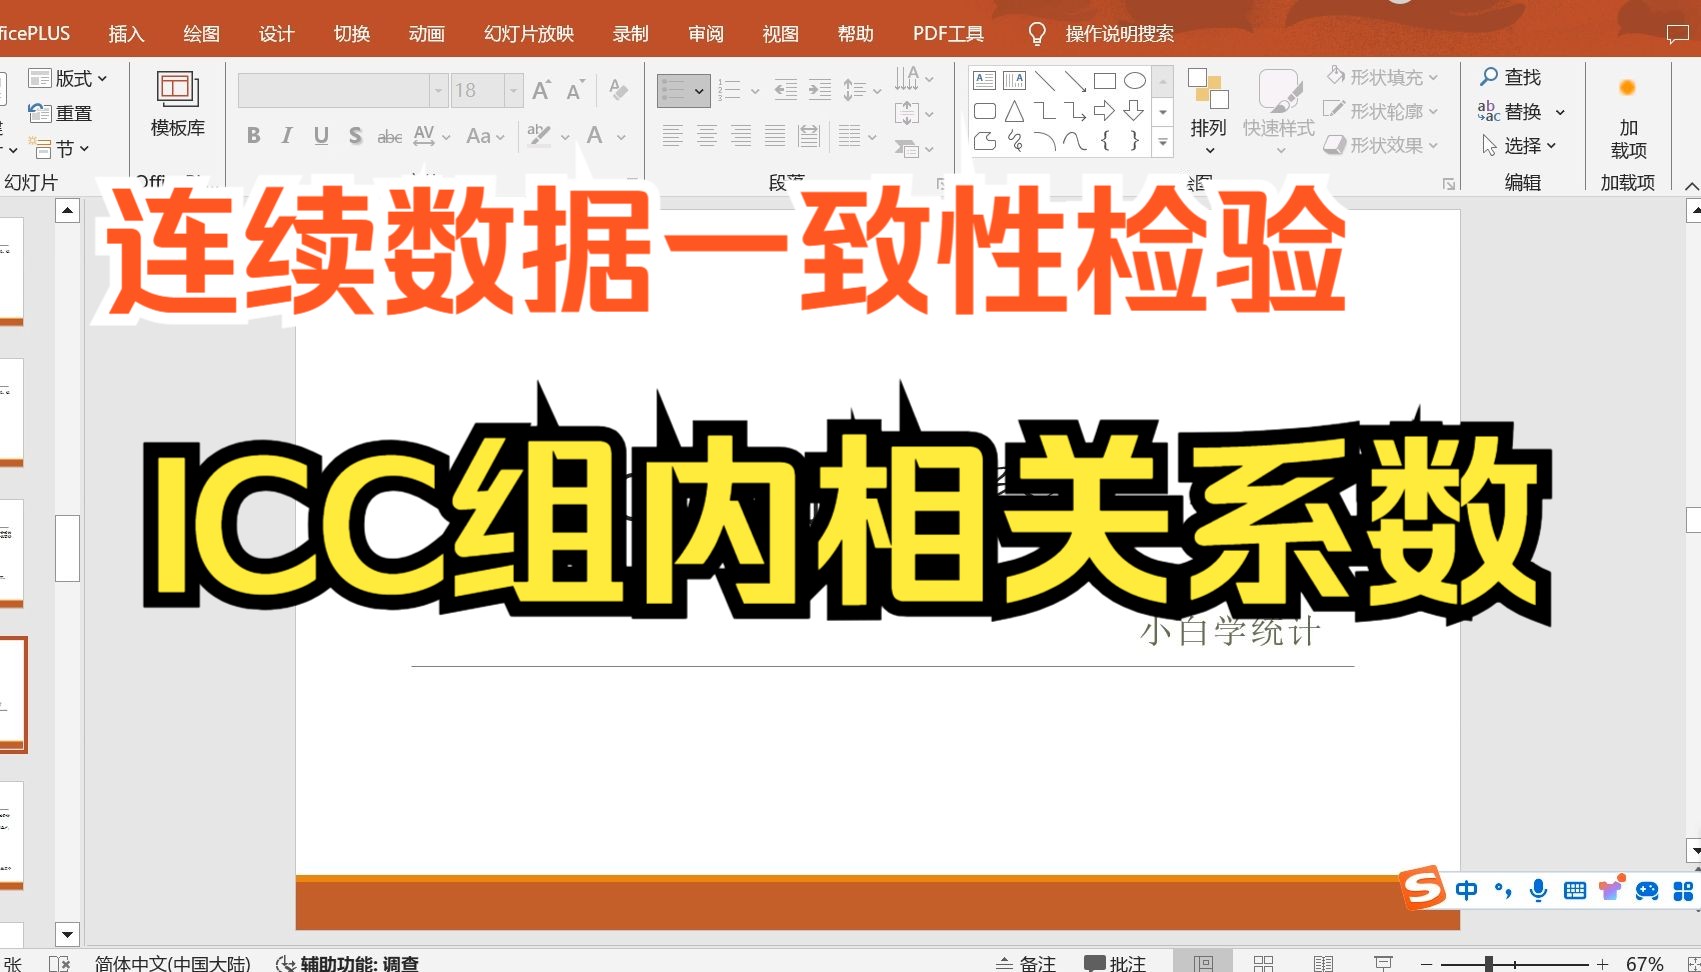Toggle Italic formatting

(287, 136)
